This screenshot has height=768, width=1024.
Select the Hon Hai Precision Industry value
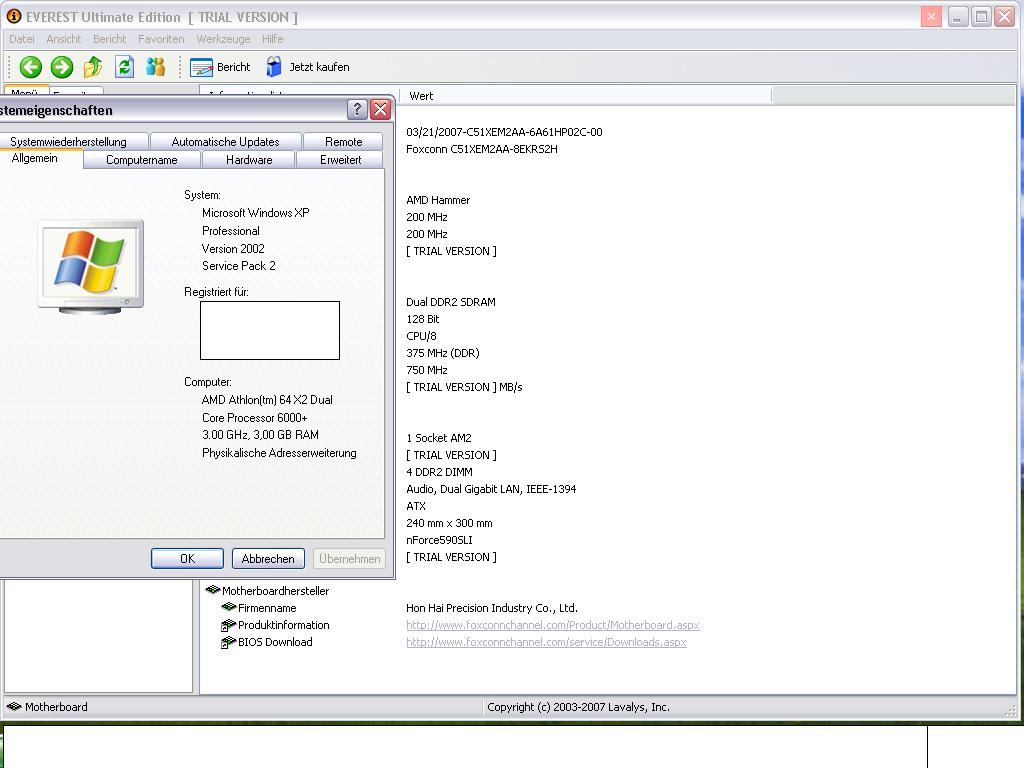pos(492,608)
